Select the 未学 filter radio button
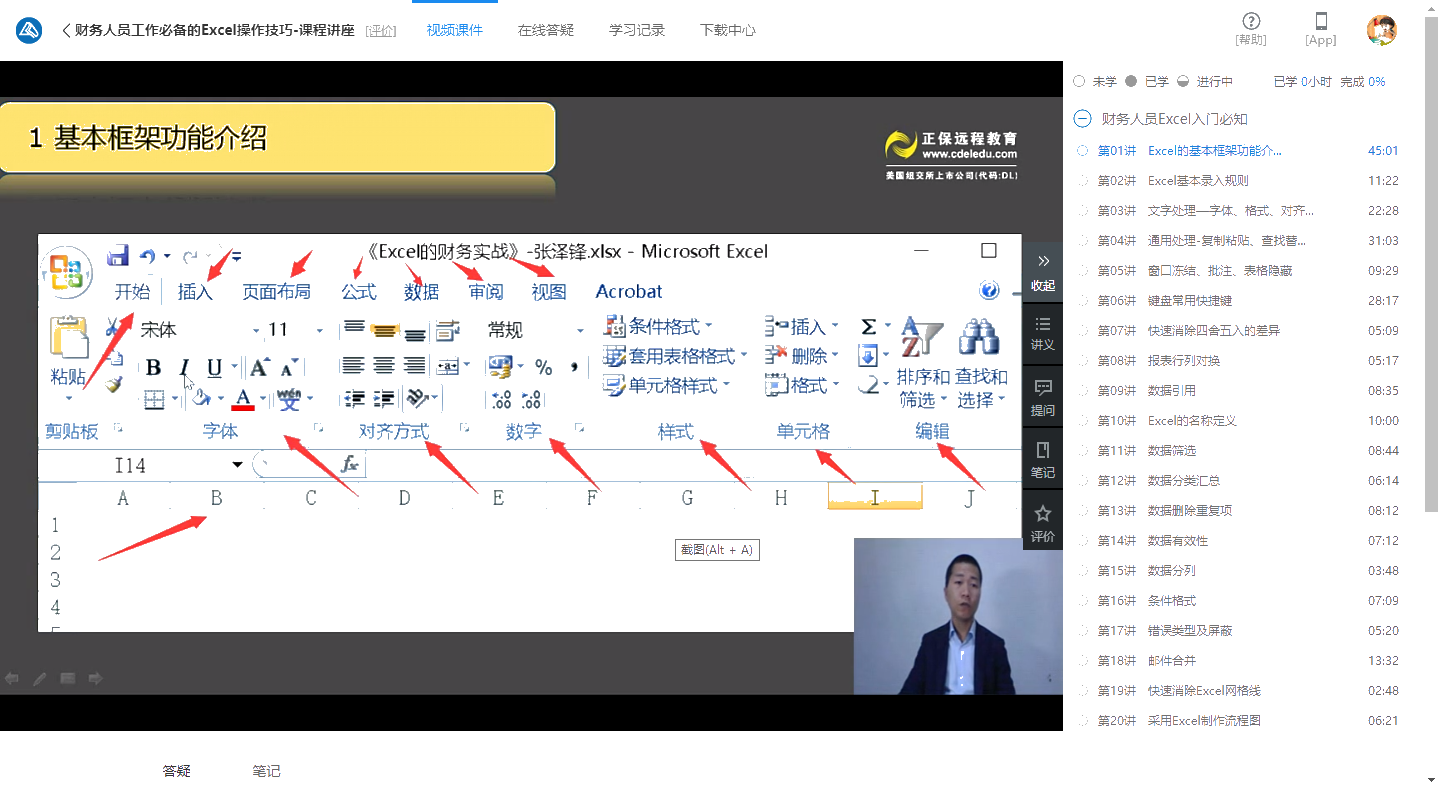 [1079, 81]
